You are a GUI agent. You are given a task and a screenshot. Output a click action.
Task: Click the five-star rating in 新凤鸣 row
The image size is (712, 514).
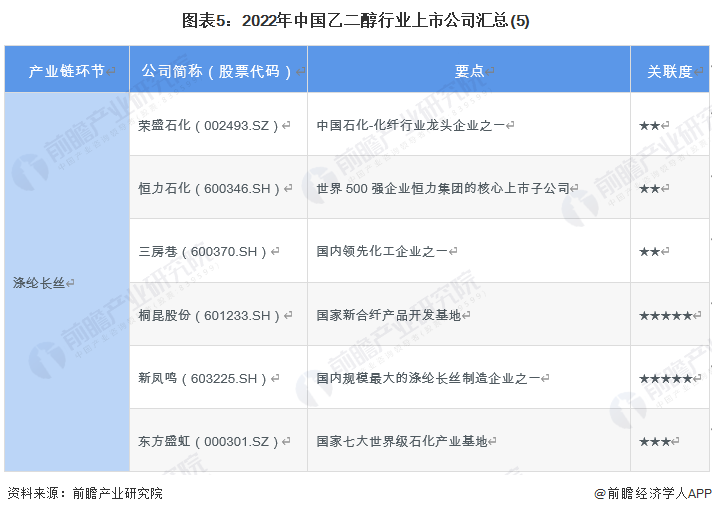click(x=666, y=378)
